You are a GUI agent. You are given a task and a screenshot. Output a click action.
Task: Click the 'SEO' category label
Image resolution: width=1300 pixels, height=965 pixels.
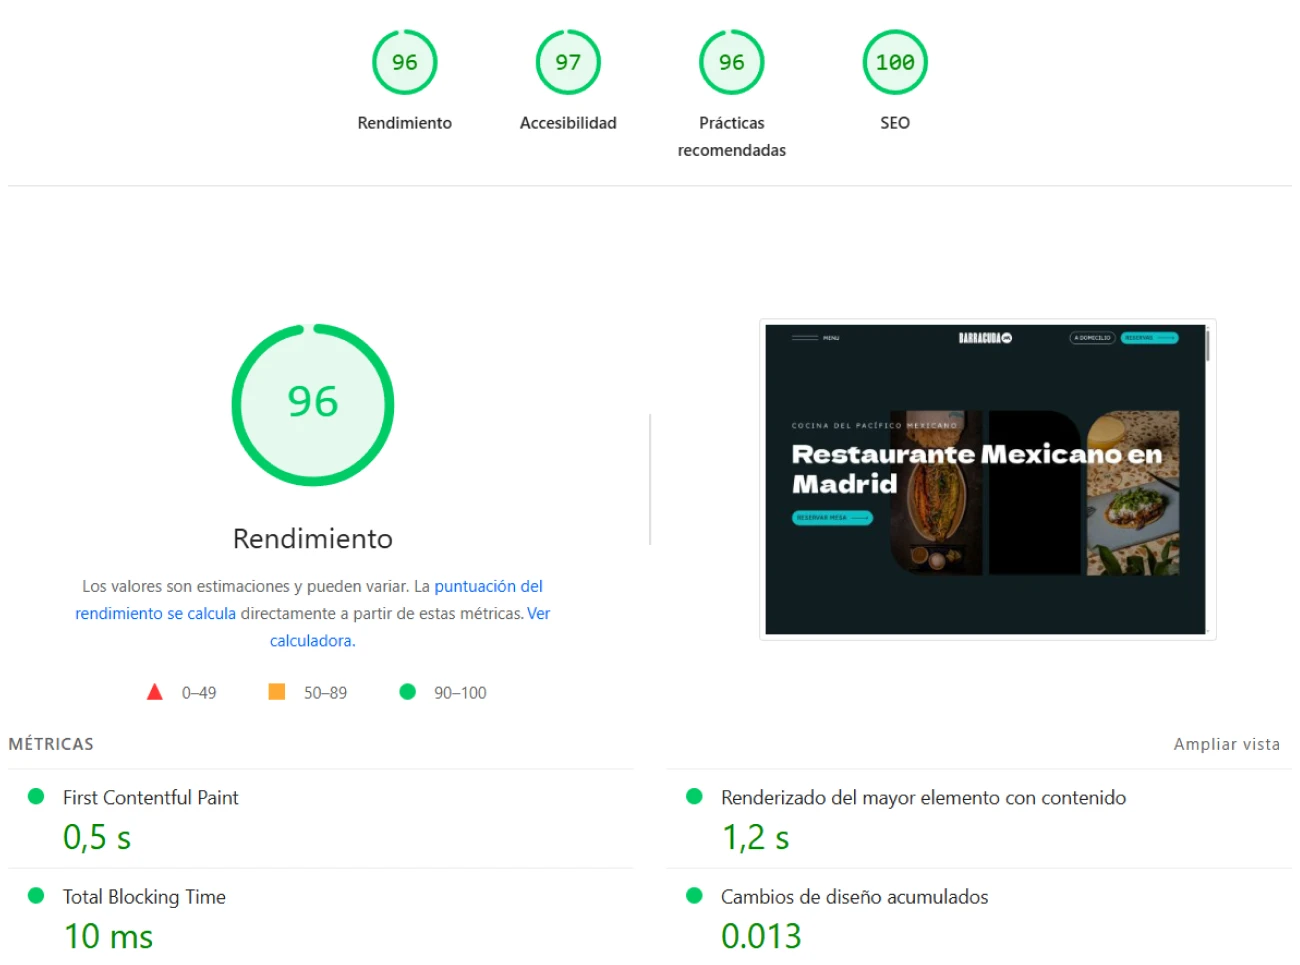[894, 123]
